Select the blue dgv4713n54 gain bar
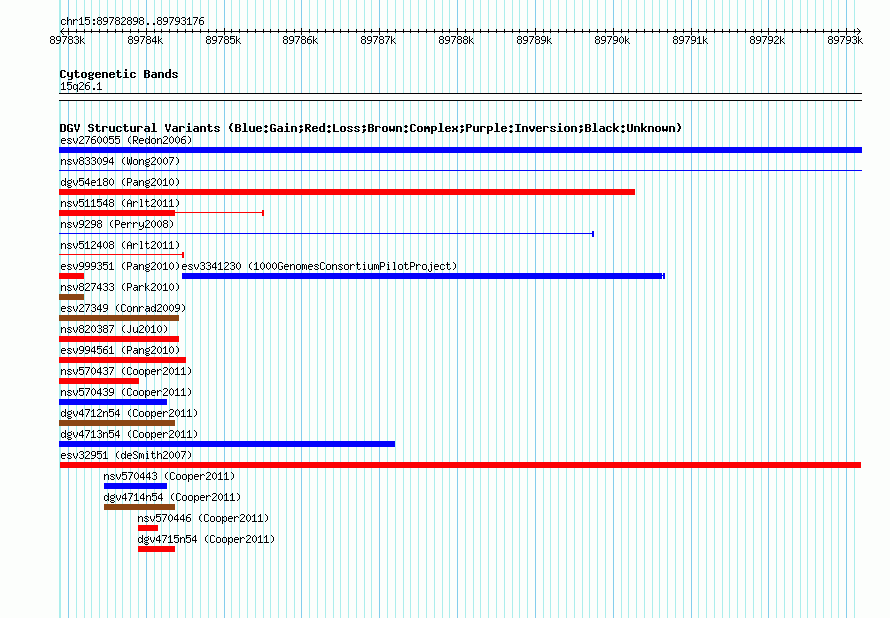890x618 pixels. point(227,444)
